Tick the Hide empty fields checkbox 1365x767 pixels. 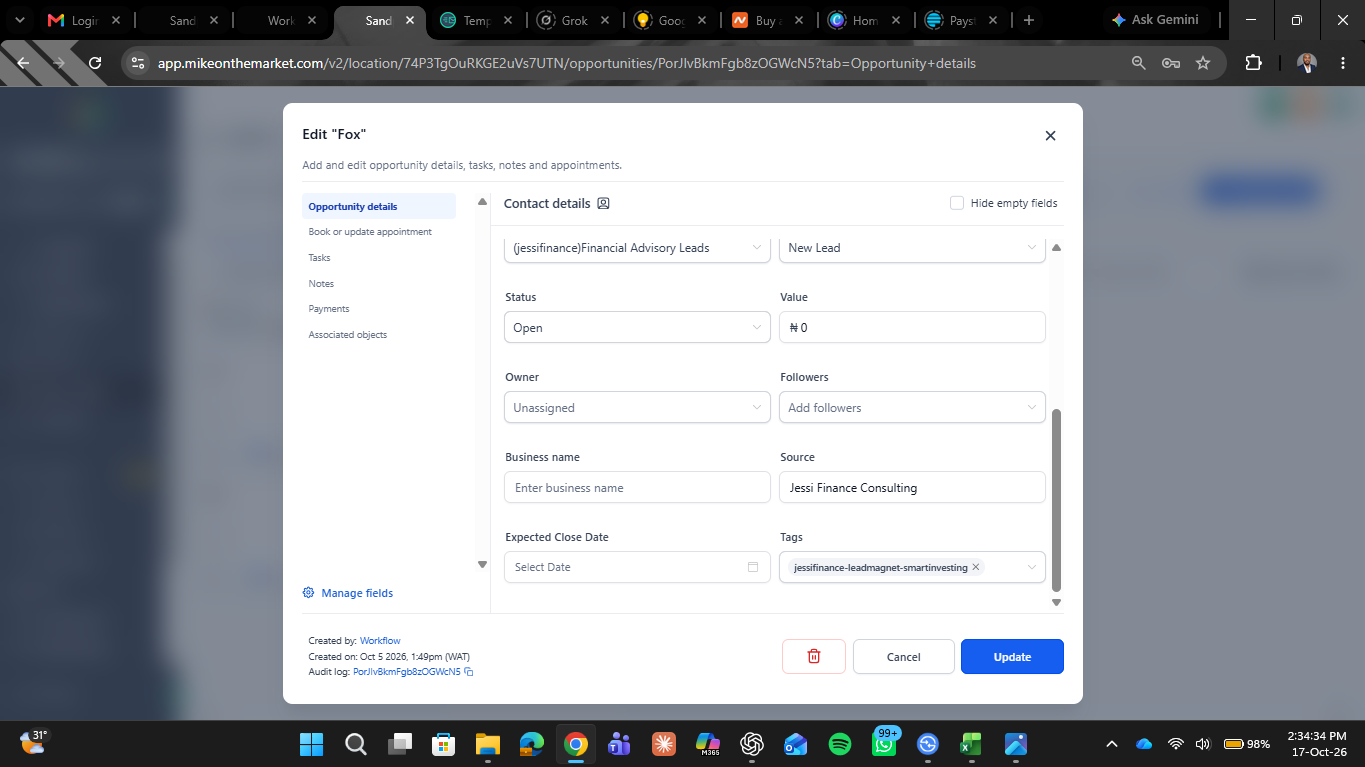pyautogui.click(x=957, y=203)
